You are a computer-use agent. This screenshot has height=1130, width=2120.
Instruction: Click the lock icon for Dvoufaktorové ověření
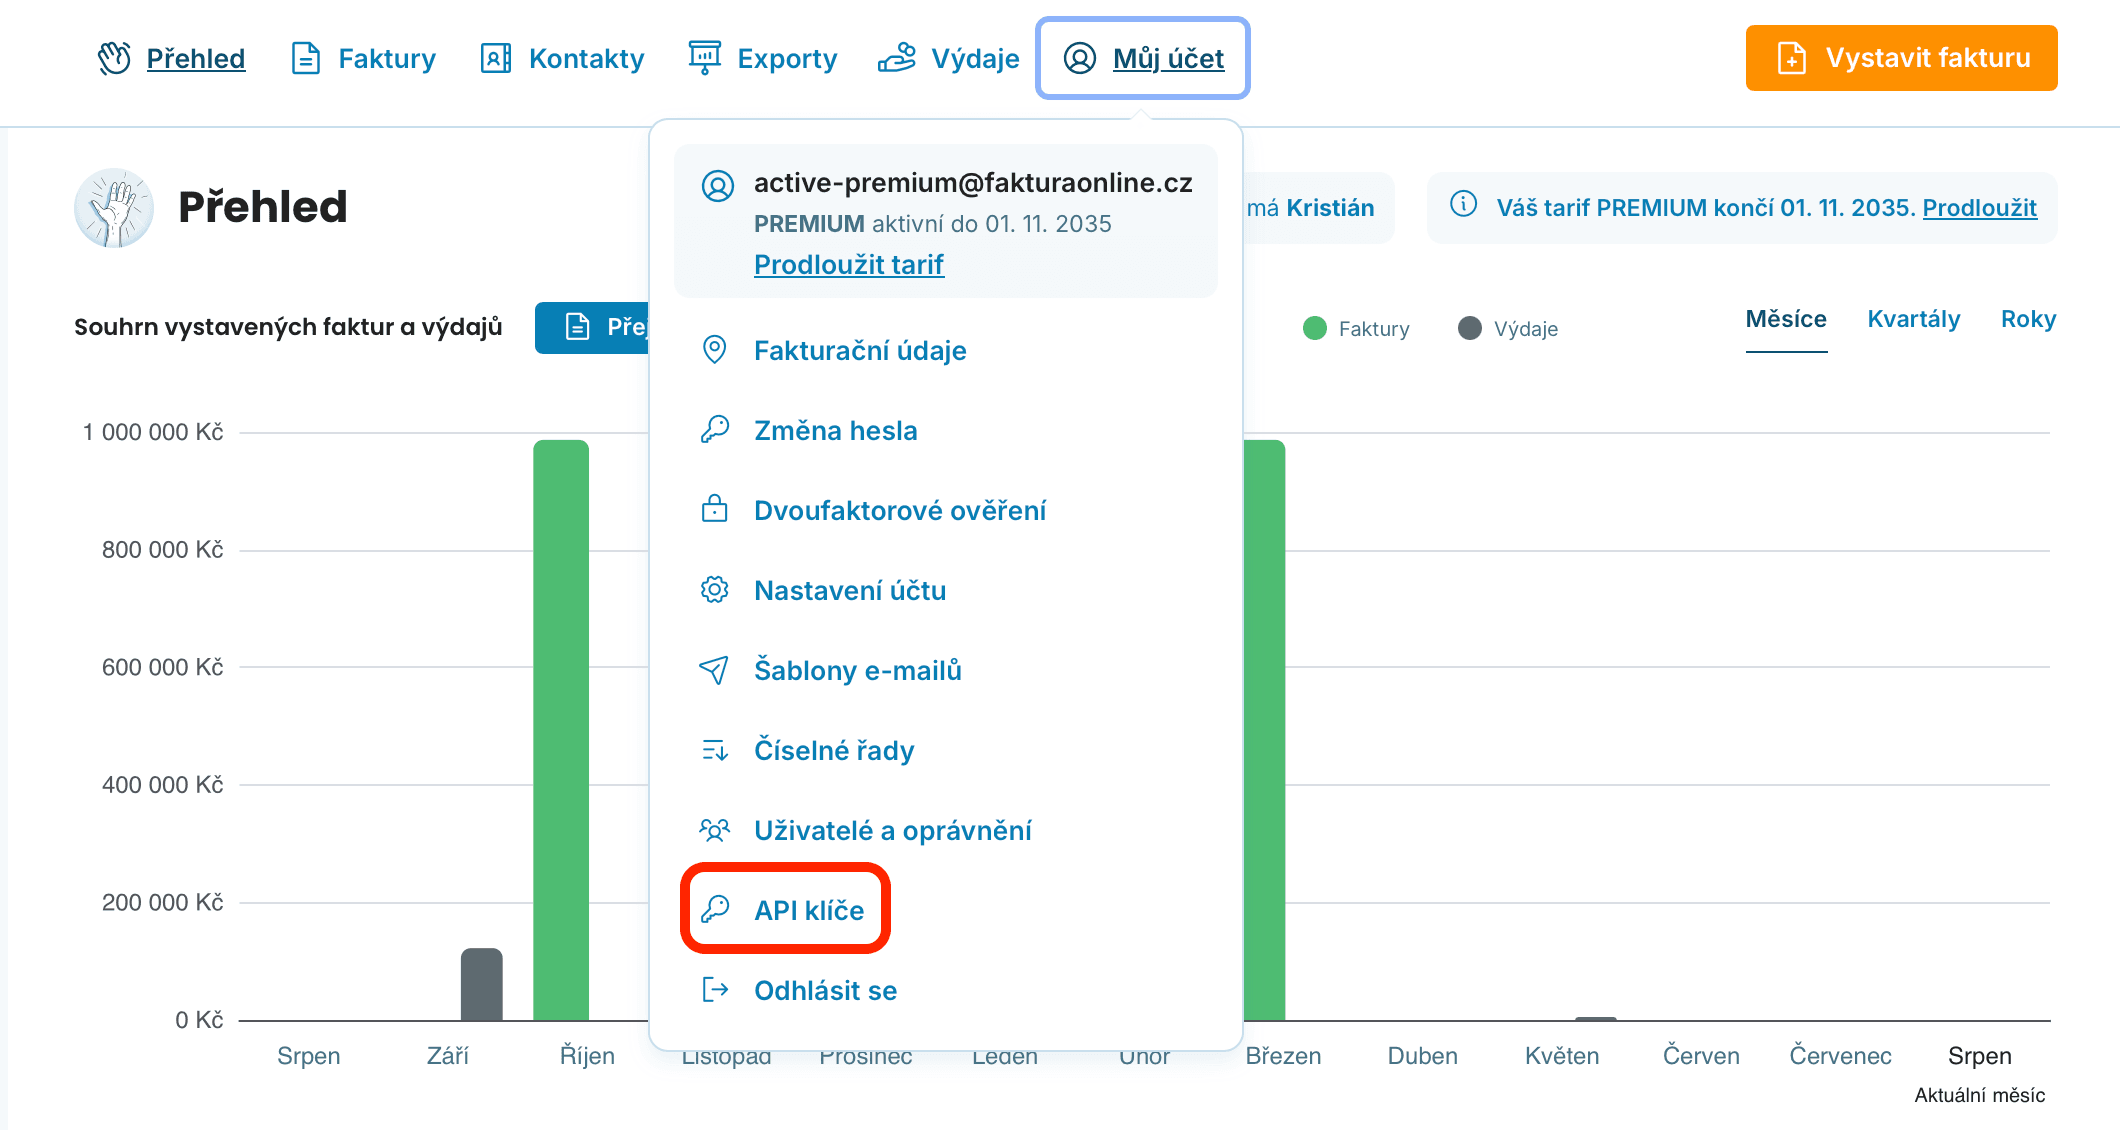tap(714, 509)
